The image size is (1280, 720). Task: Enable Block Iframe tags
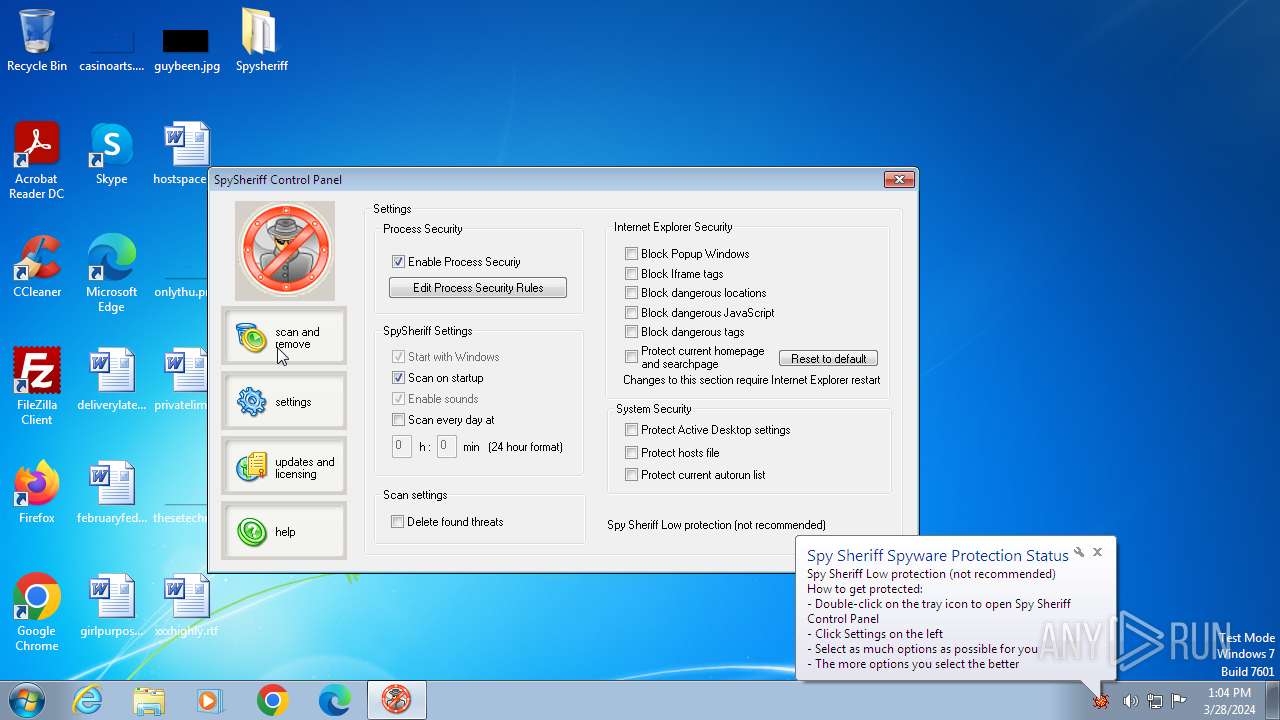point(631,274)
